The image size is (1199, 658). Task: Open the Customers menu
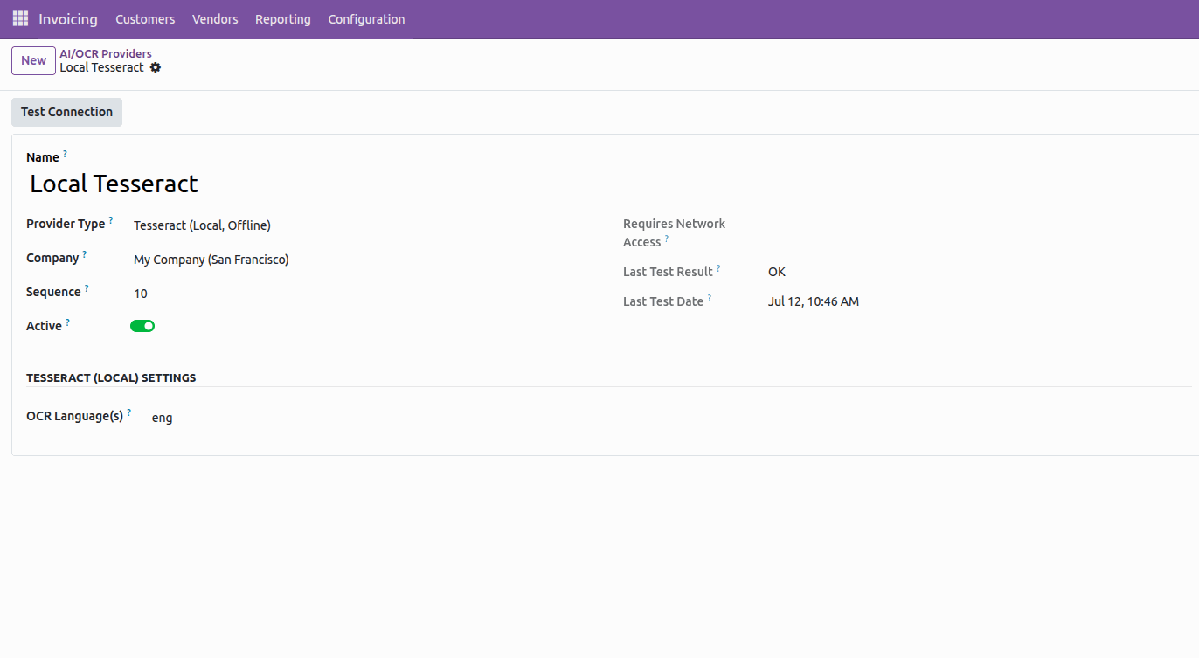click(145, 19)
